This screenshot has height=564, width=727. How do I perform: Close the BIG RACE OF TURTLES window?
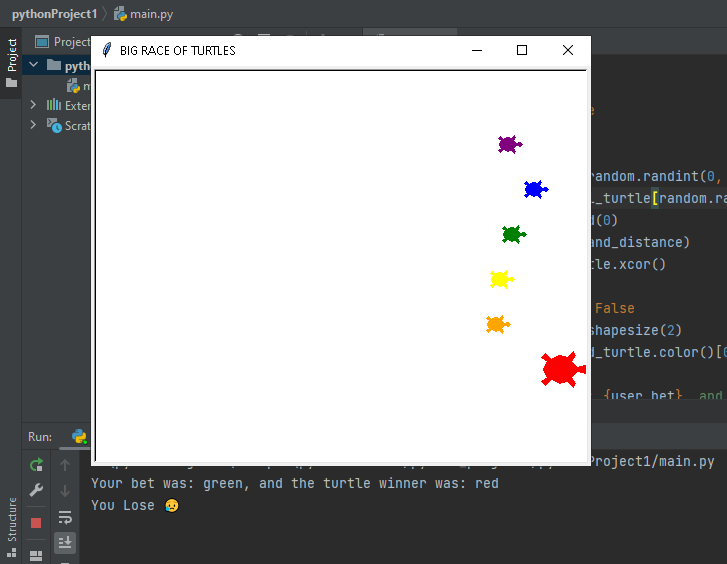point(568,50)
